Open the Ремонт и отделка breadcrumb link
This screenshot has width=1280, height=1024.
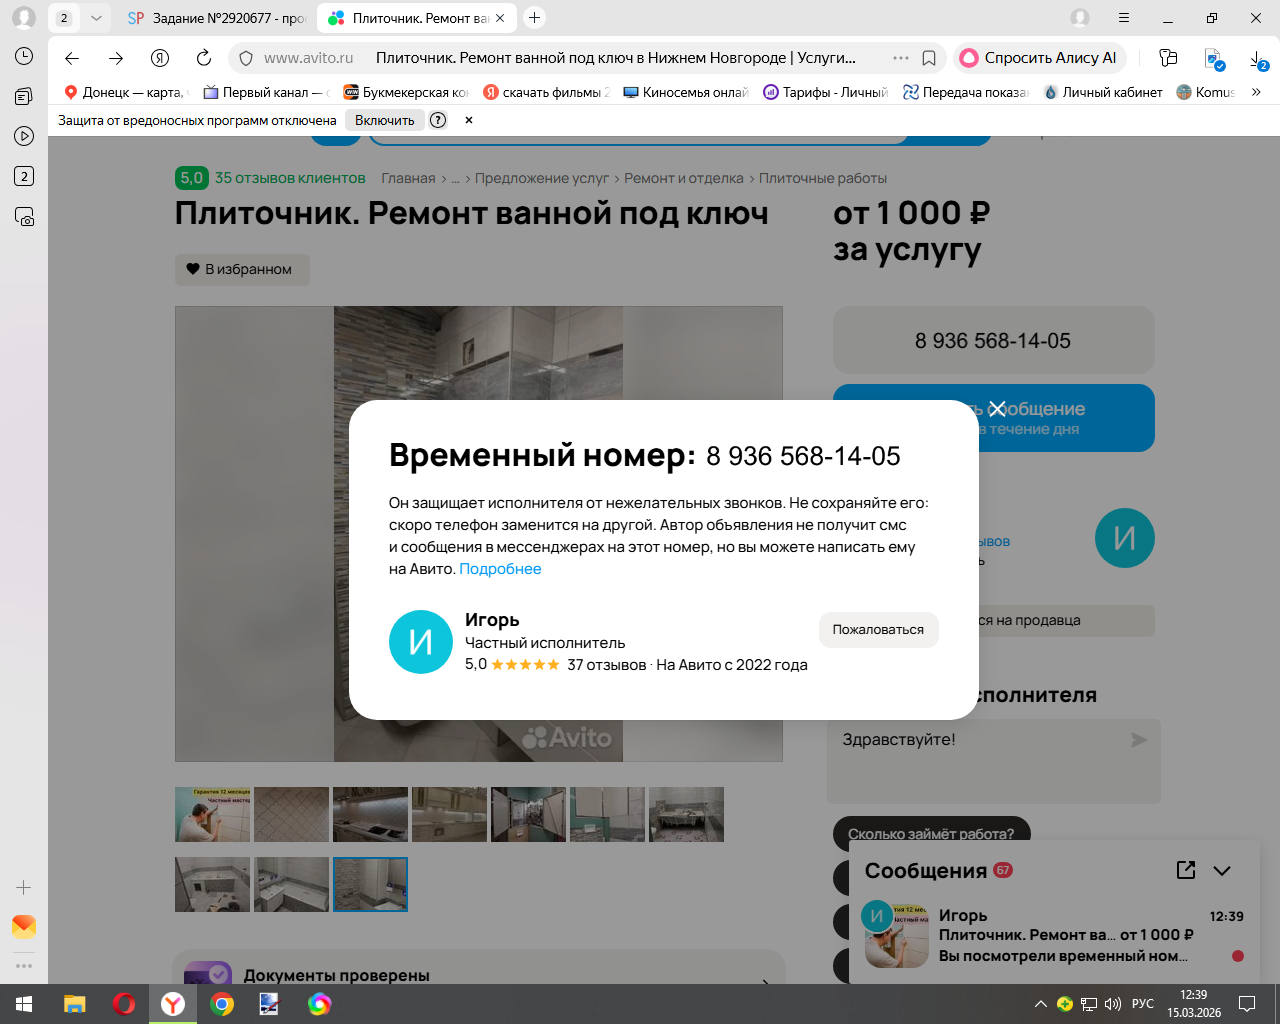(684, 178)
